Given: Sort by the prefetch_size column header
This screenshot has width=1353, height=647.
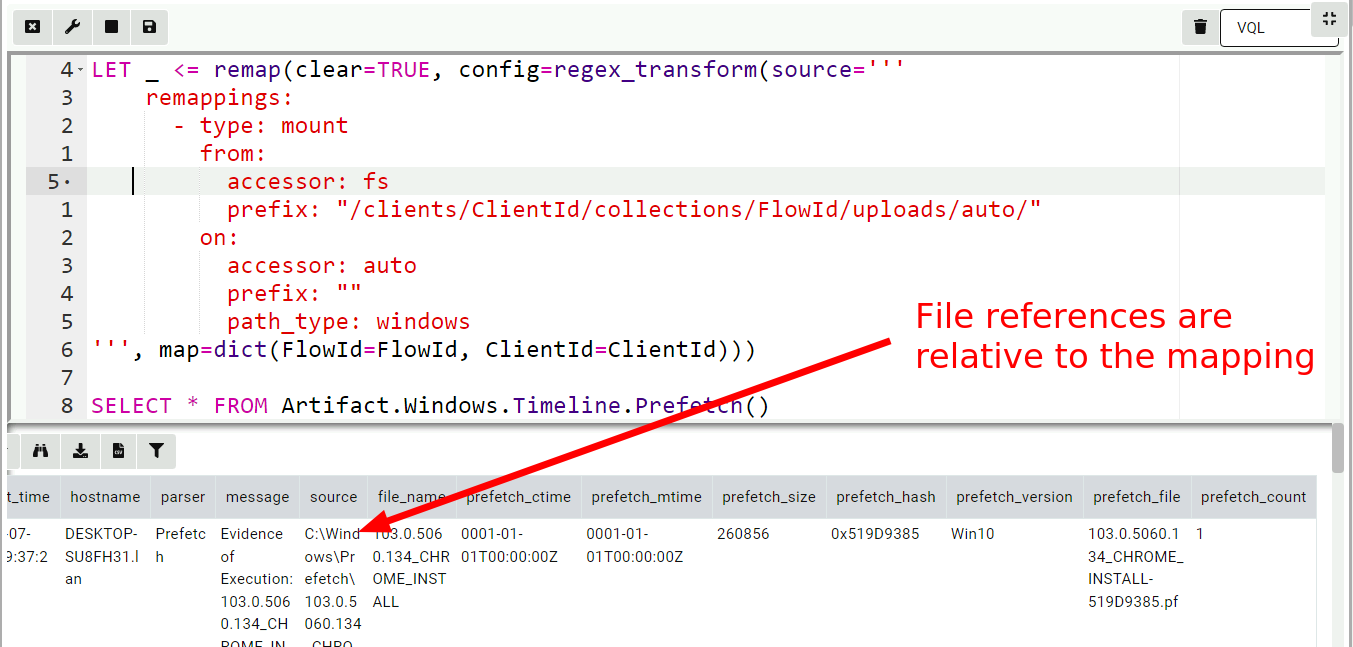Looking at the screenshot, I should [x=768, y=497].
